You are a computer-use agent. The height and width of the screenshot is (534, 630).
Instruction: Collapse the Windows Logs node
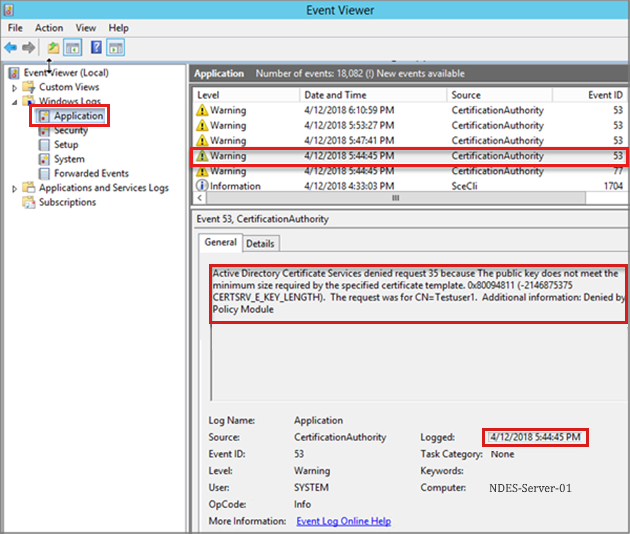click(x=14, y=102)
